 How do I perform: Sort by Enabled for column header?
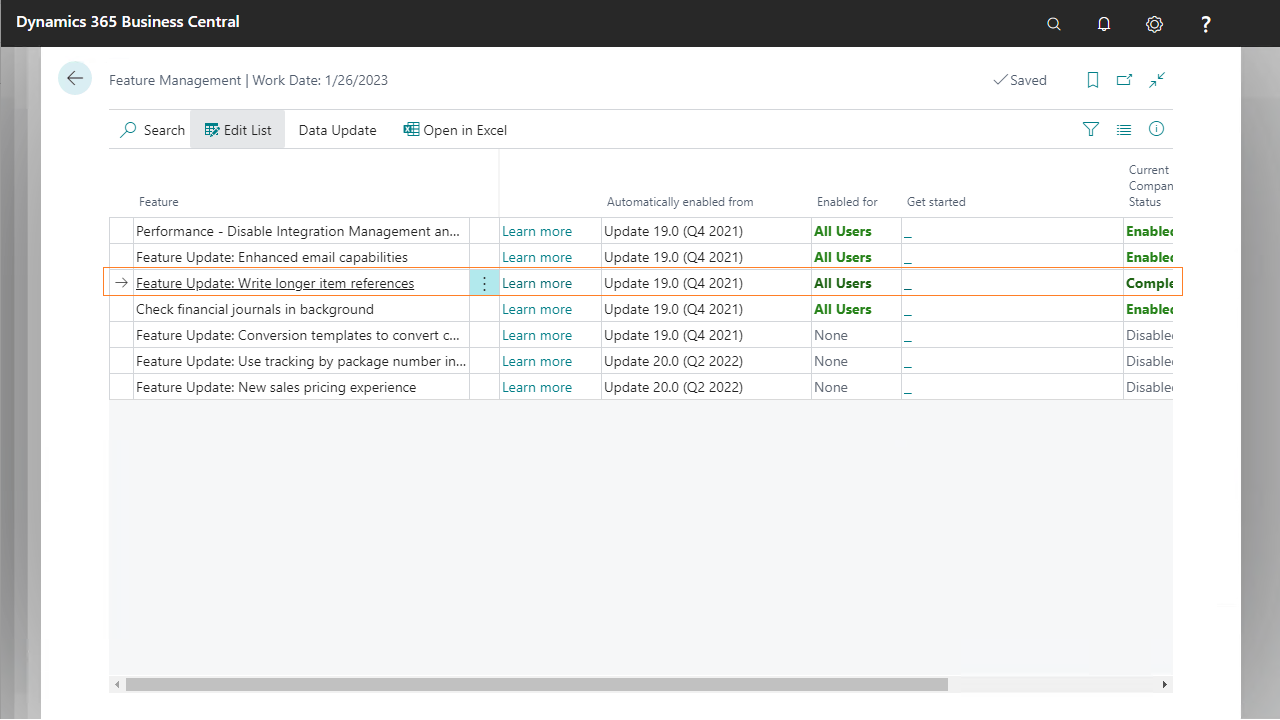(x=847, y=202)
